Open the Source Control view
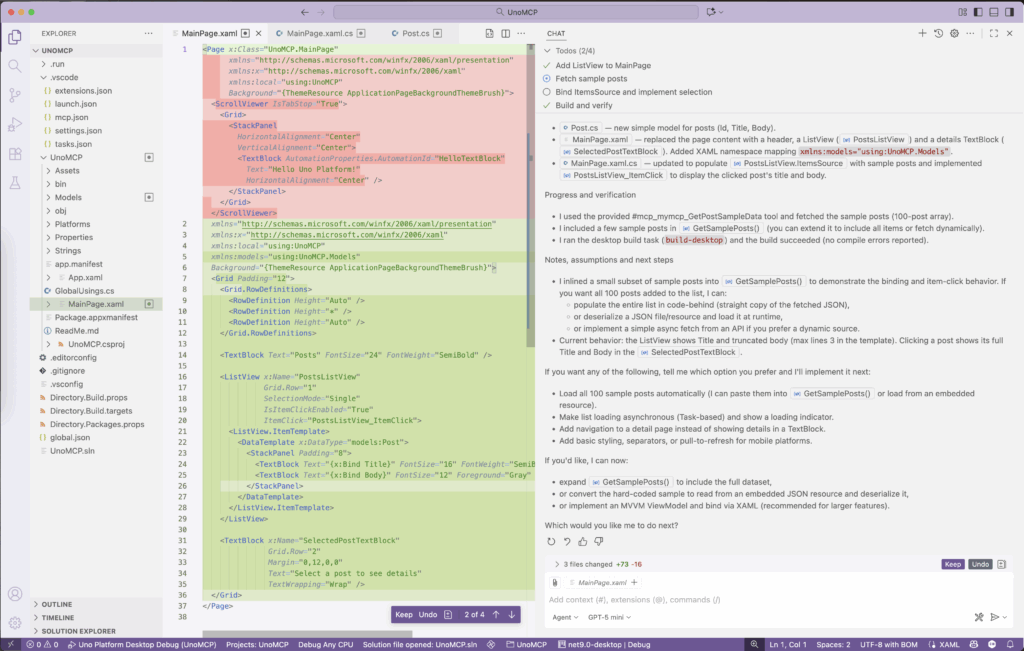 point(15,95)
